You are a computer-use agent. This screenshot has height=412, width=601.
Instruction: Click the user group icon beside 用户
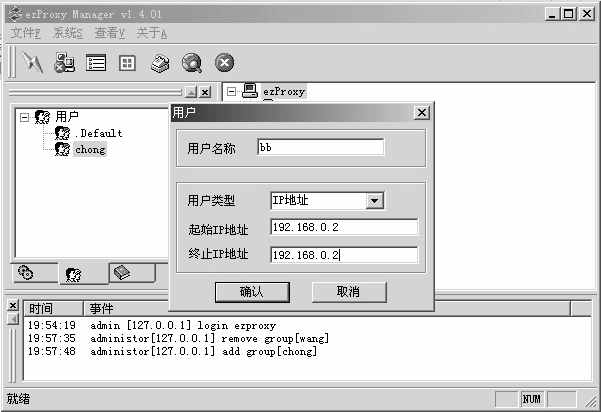coord(42,117)
